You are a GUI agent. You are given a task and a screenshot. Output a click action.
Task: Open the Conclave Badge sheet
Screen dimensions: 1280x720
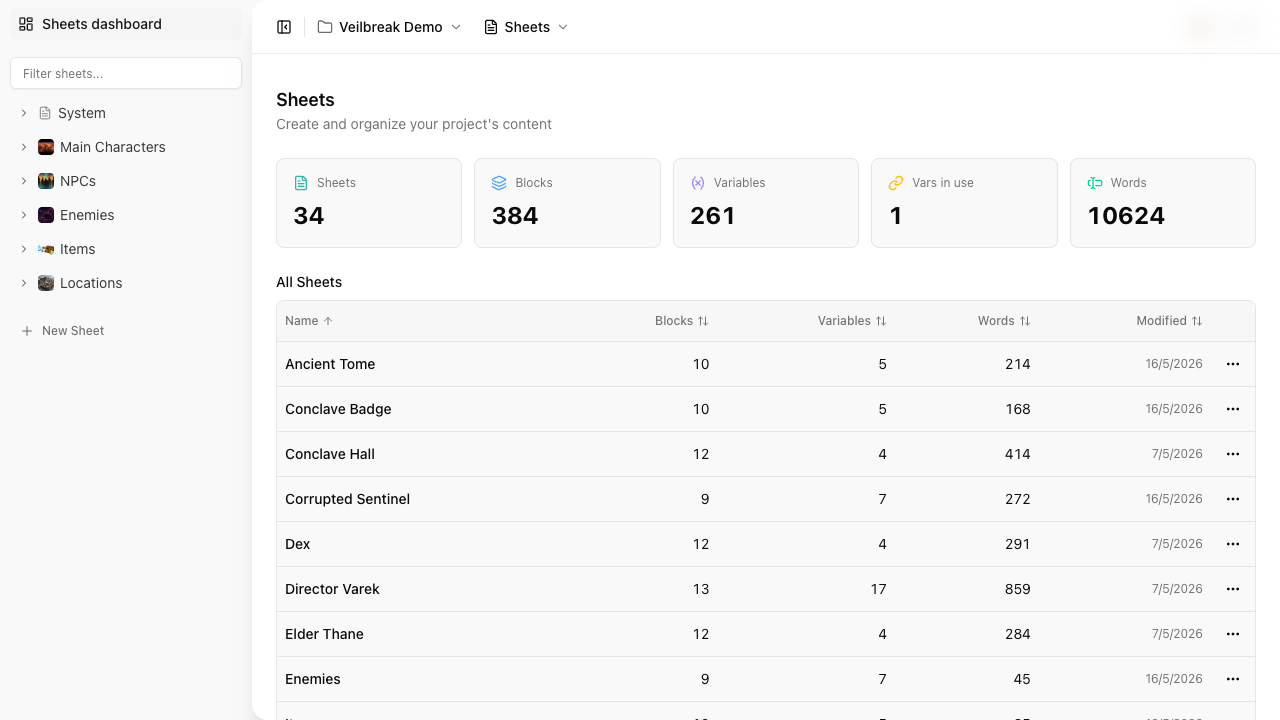338,409
